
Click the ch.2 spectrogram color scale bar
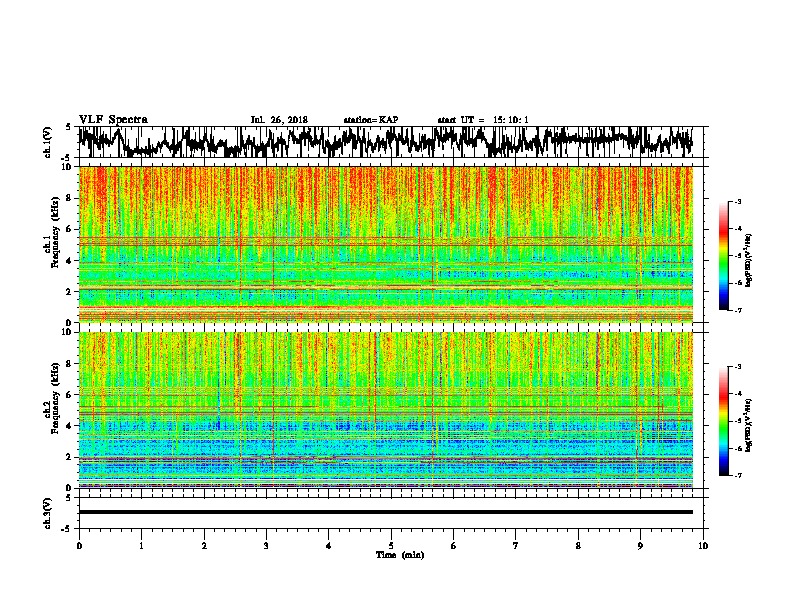[x=723, y=421]
